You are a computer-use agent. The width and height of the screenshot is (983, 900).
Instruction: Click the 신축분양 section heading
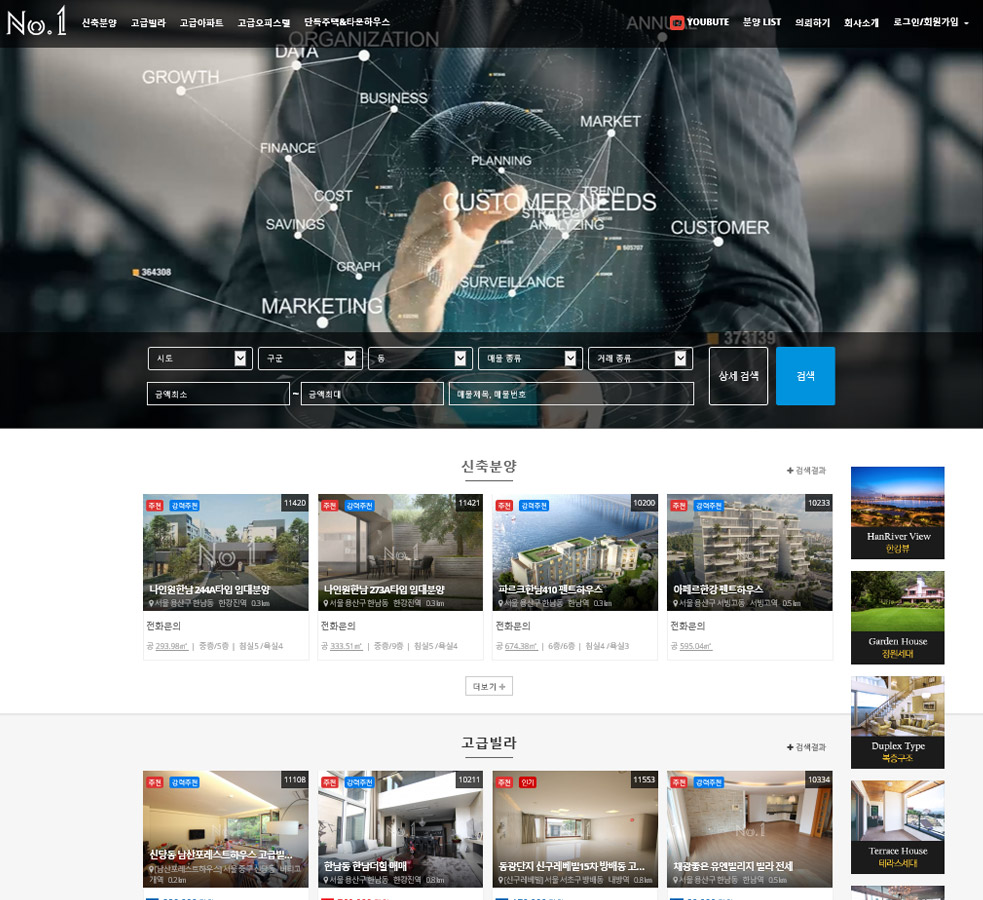coord(489,466)
